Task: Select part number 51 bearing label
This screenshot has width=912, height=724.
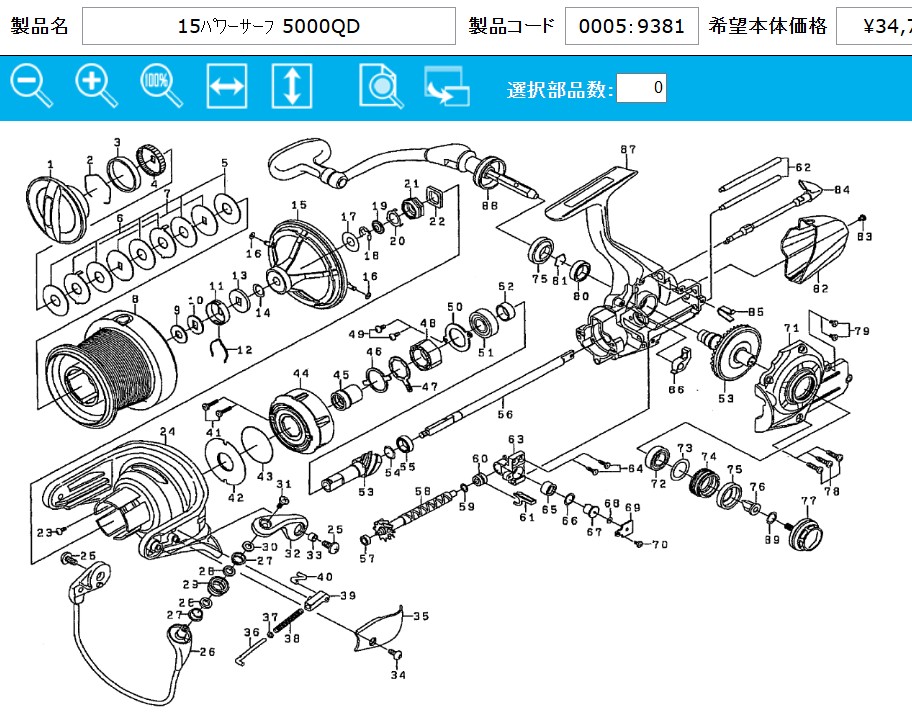Action: click(x=486, y=352)
